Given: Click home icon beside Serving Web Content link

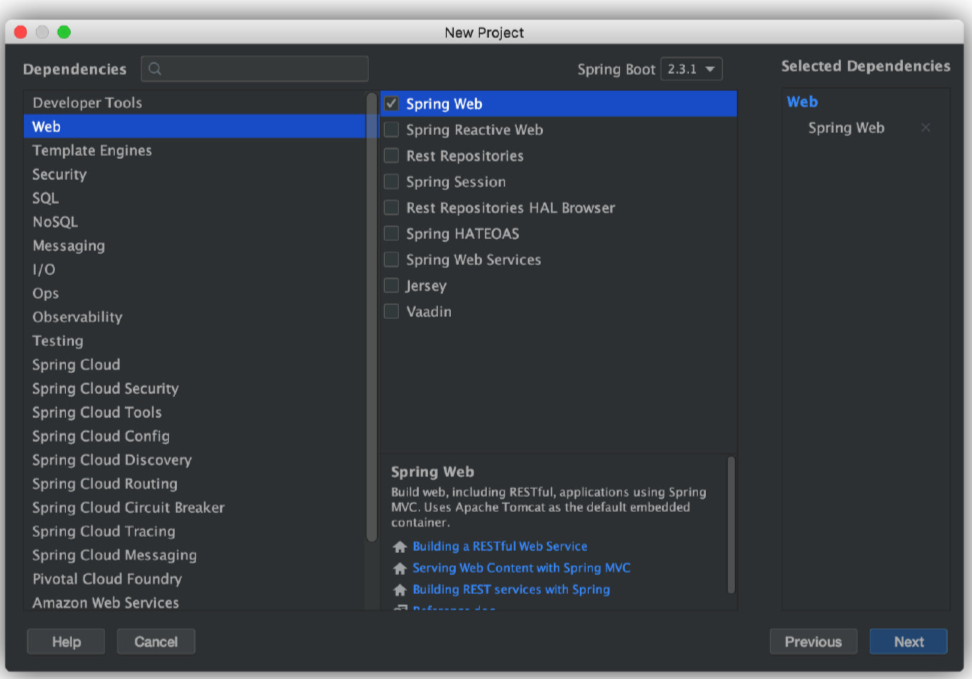Looking at the screenshot, I should (400, 568).
